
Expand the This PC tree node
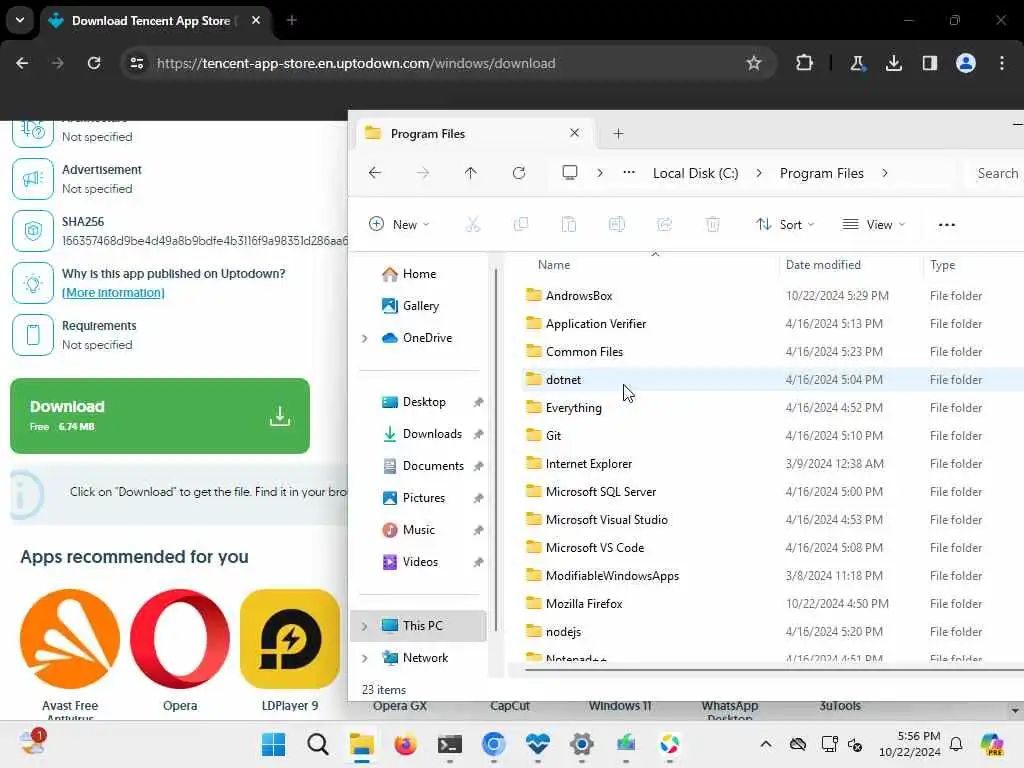tap(364, 626)
